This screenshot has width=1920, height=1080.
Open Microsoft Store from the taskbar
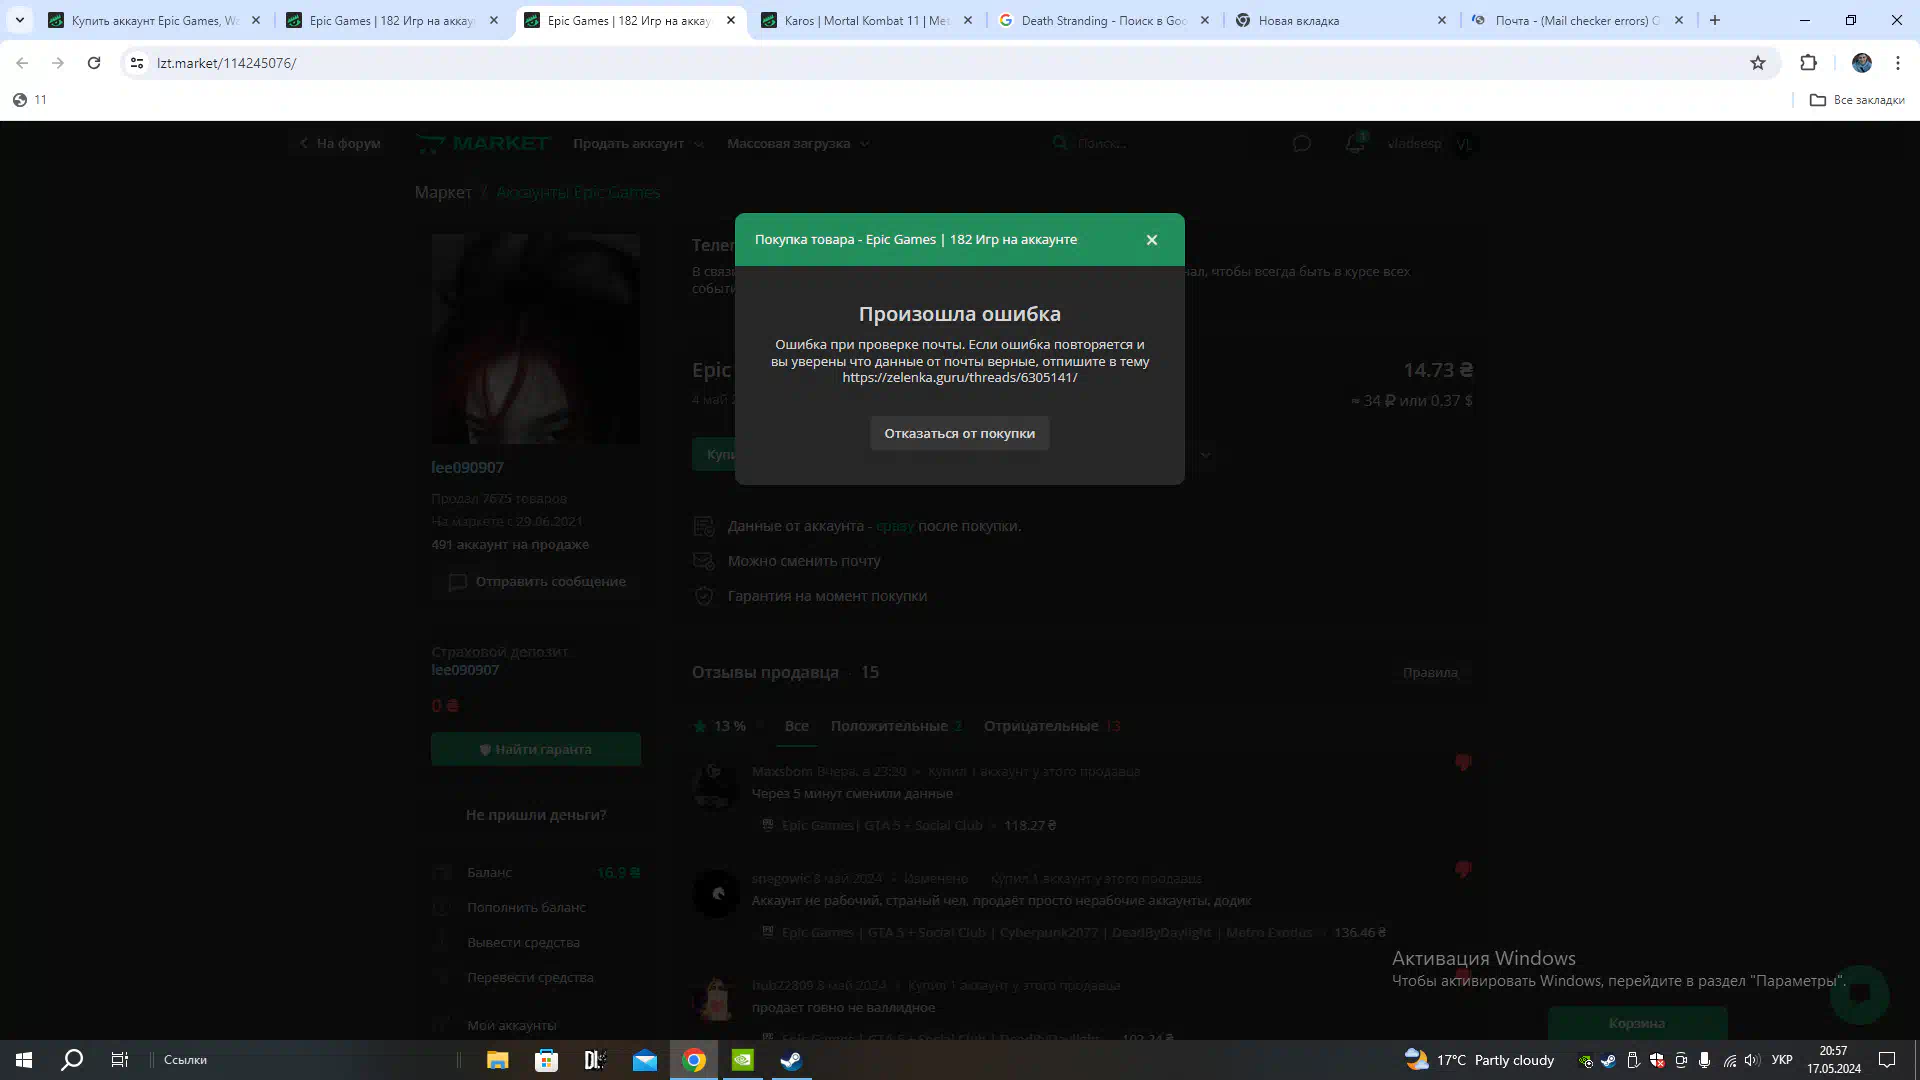(546, 1060)
